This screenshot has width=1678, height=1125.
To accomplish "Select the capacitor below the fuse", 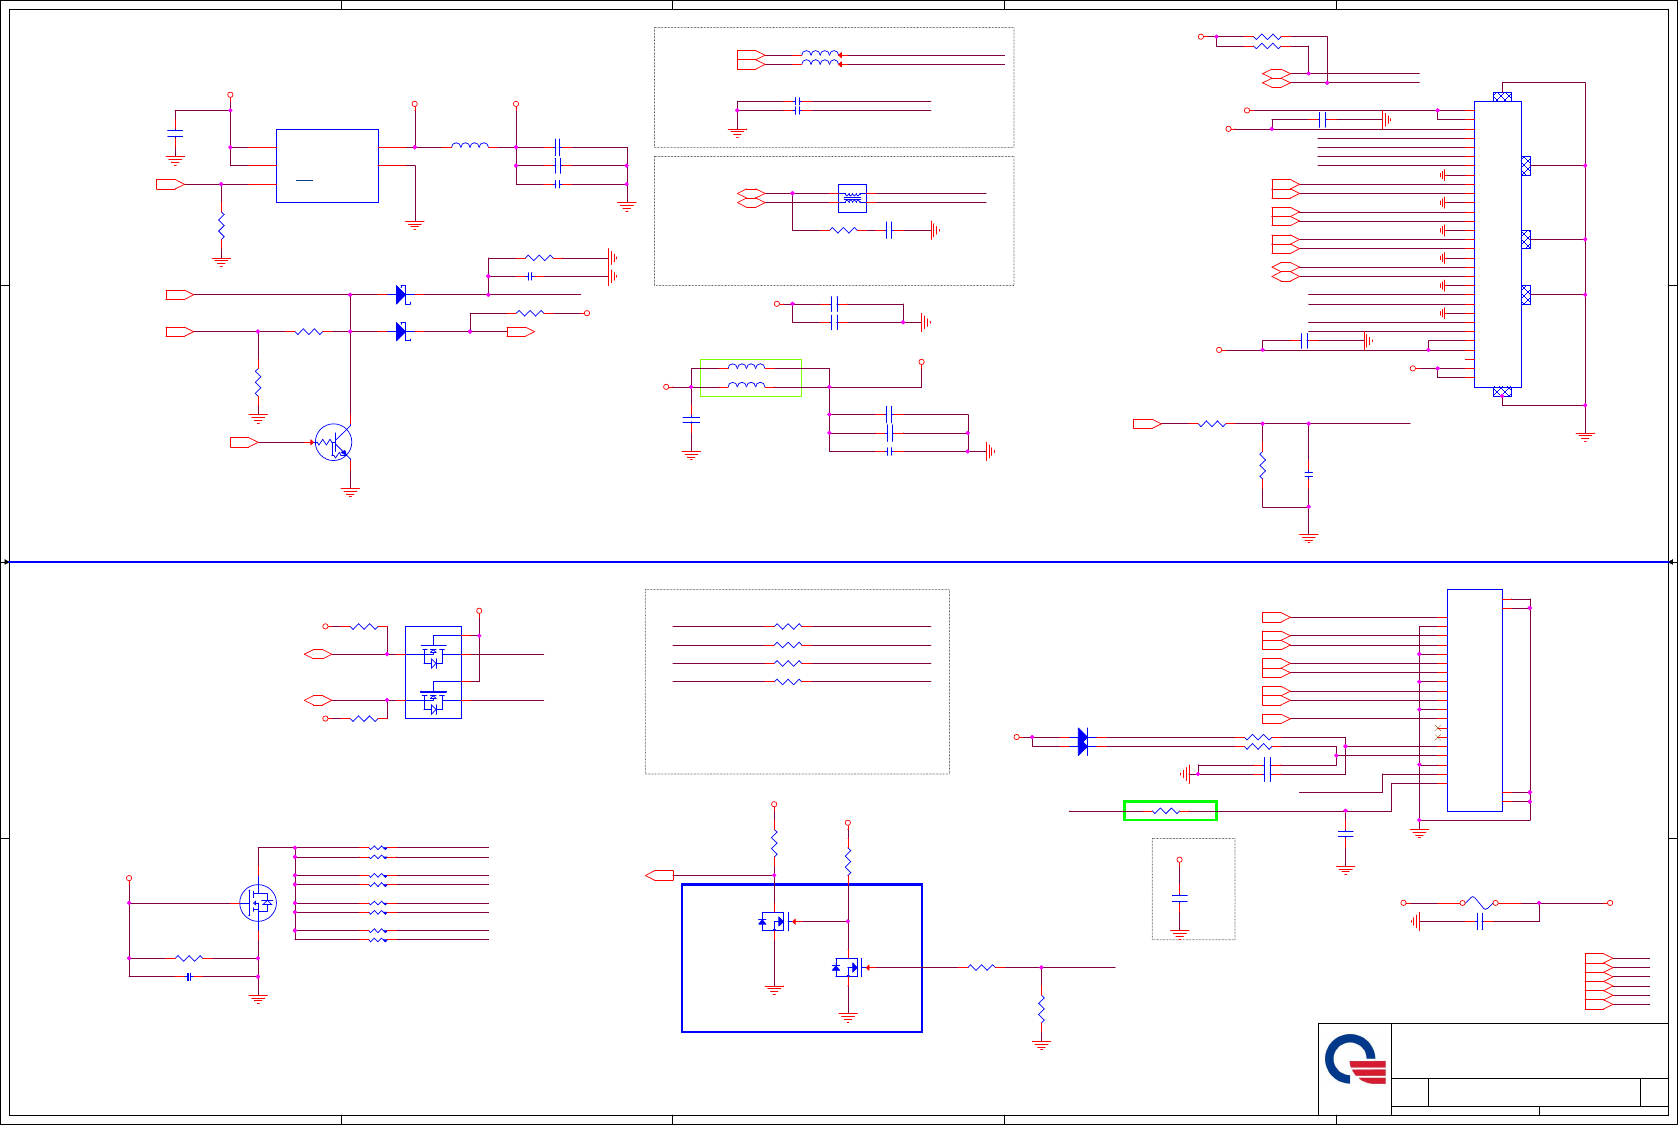I will (1481, 921).
